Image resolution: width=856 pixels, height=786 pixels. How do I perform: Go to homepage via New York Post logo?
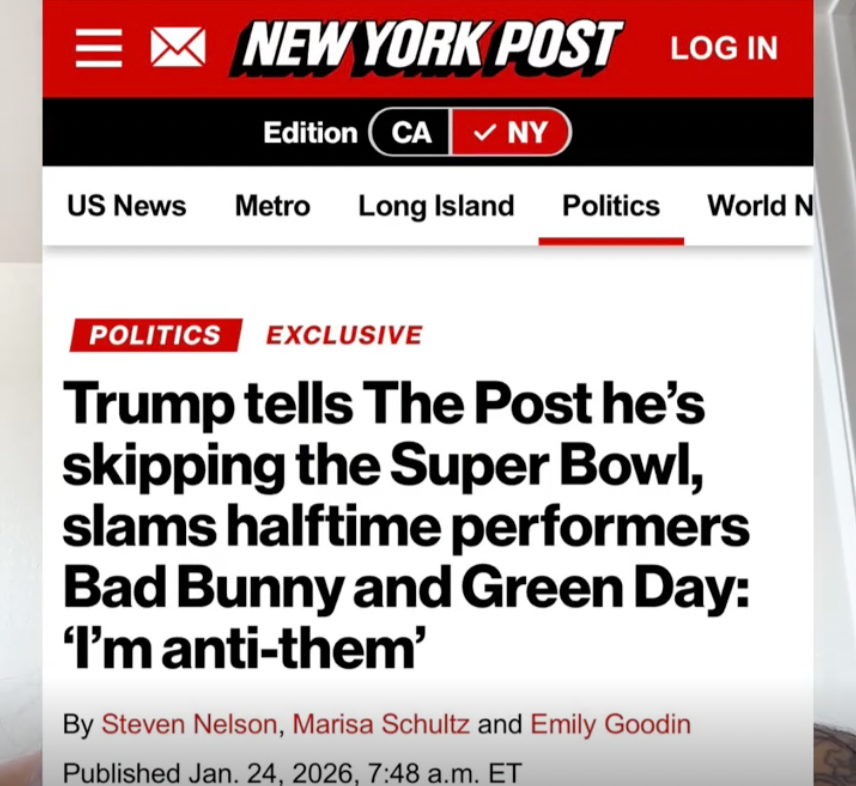[427, 47]
